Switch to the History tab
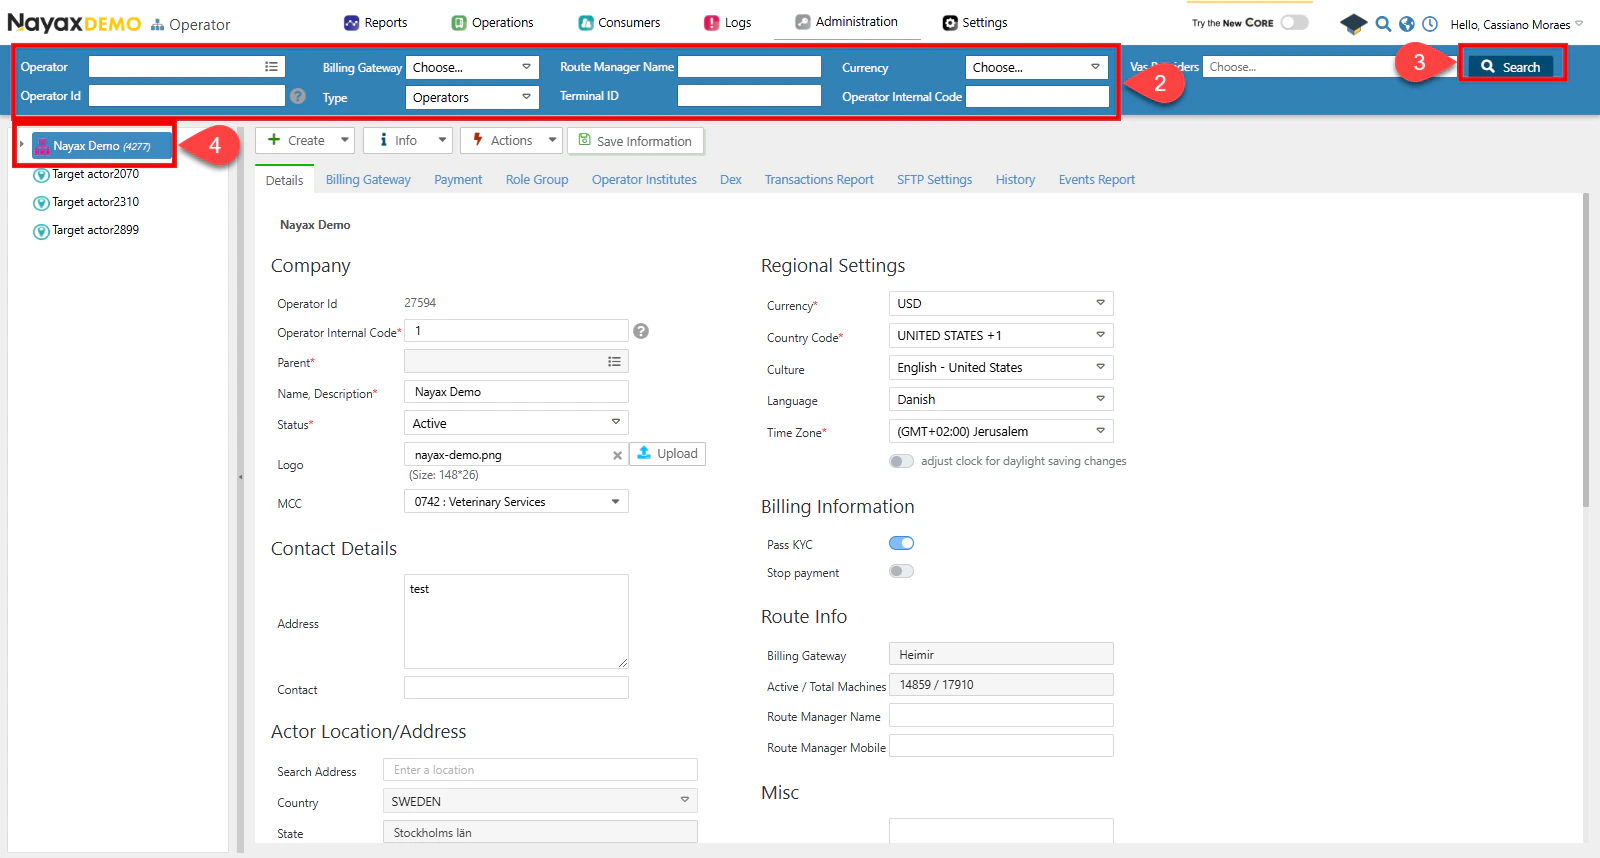Image resolution: width=1600 pixels, height=858 pixels. coord(1015,180)
